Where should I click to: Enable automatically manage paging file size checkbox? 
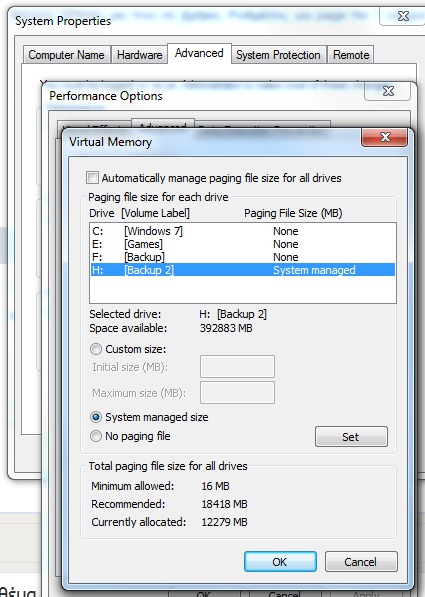point(92,178)
